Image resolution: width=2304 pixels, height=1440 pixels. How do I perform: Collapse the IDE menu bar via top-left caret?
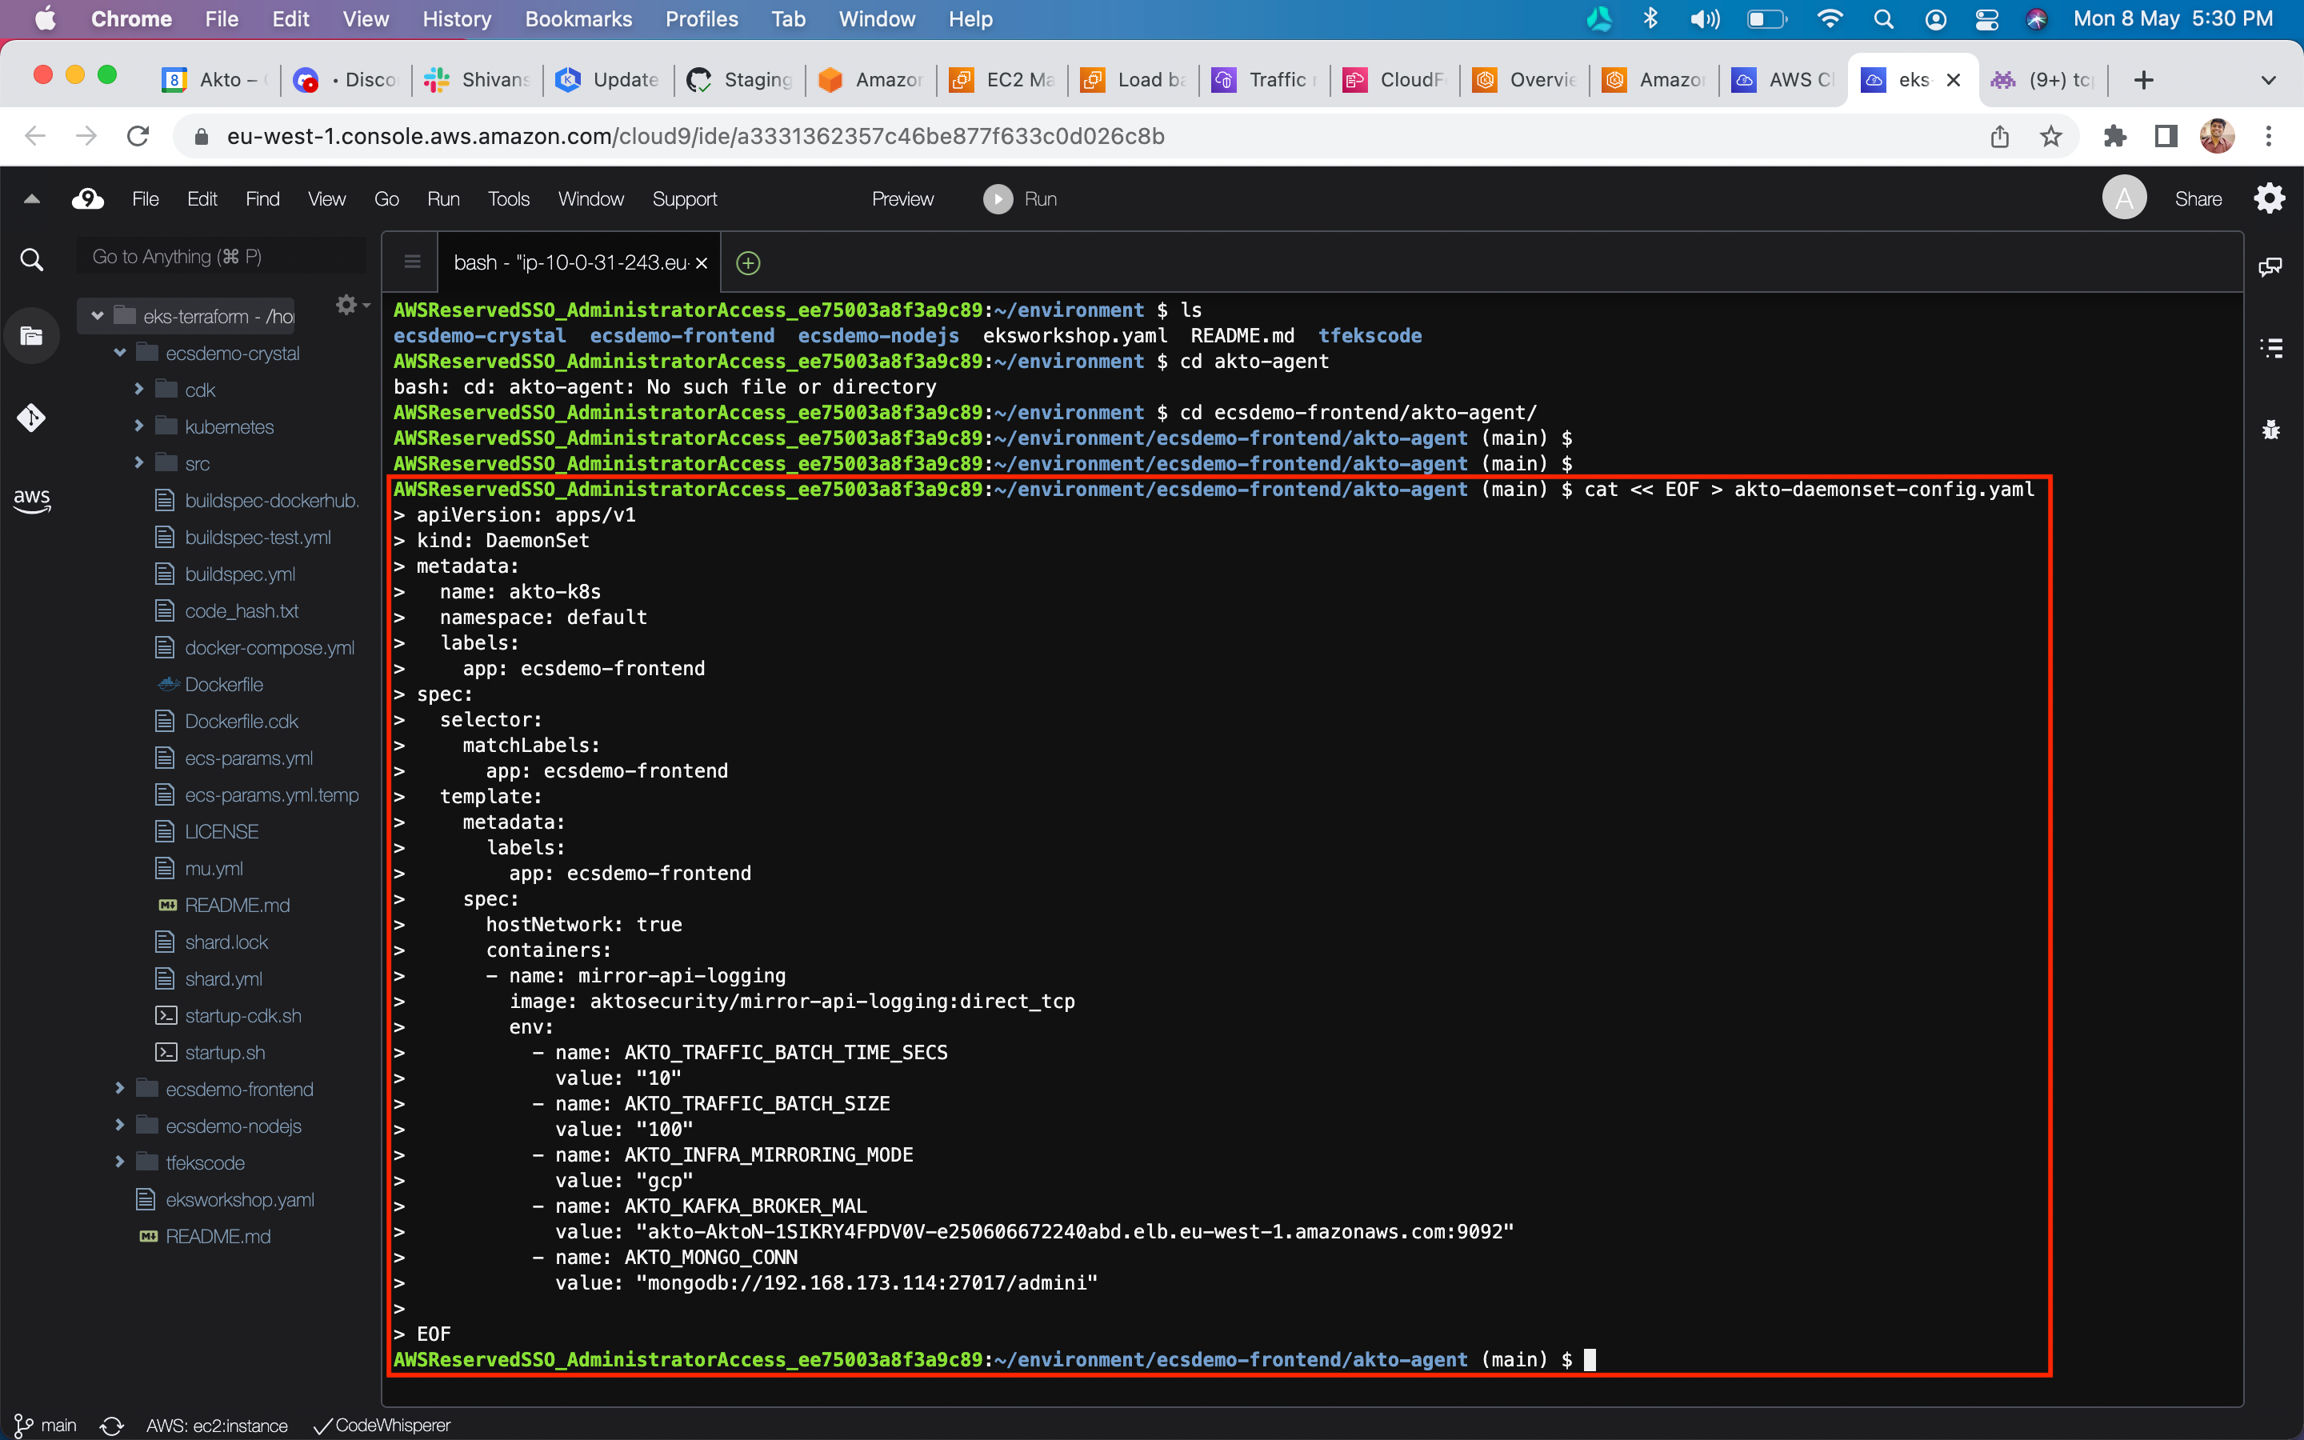pyautogui.click(x=30, y=198)
